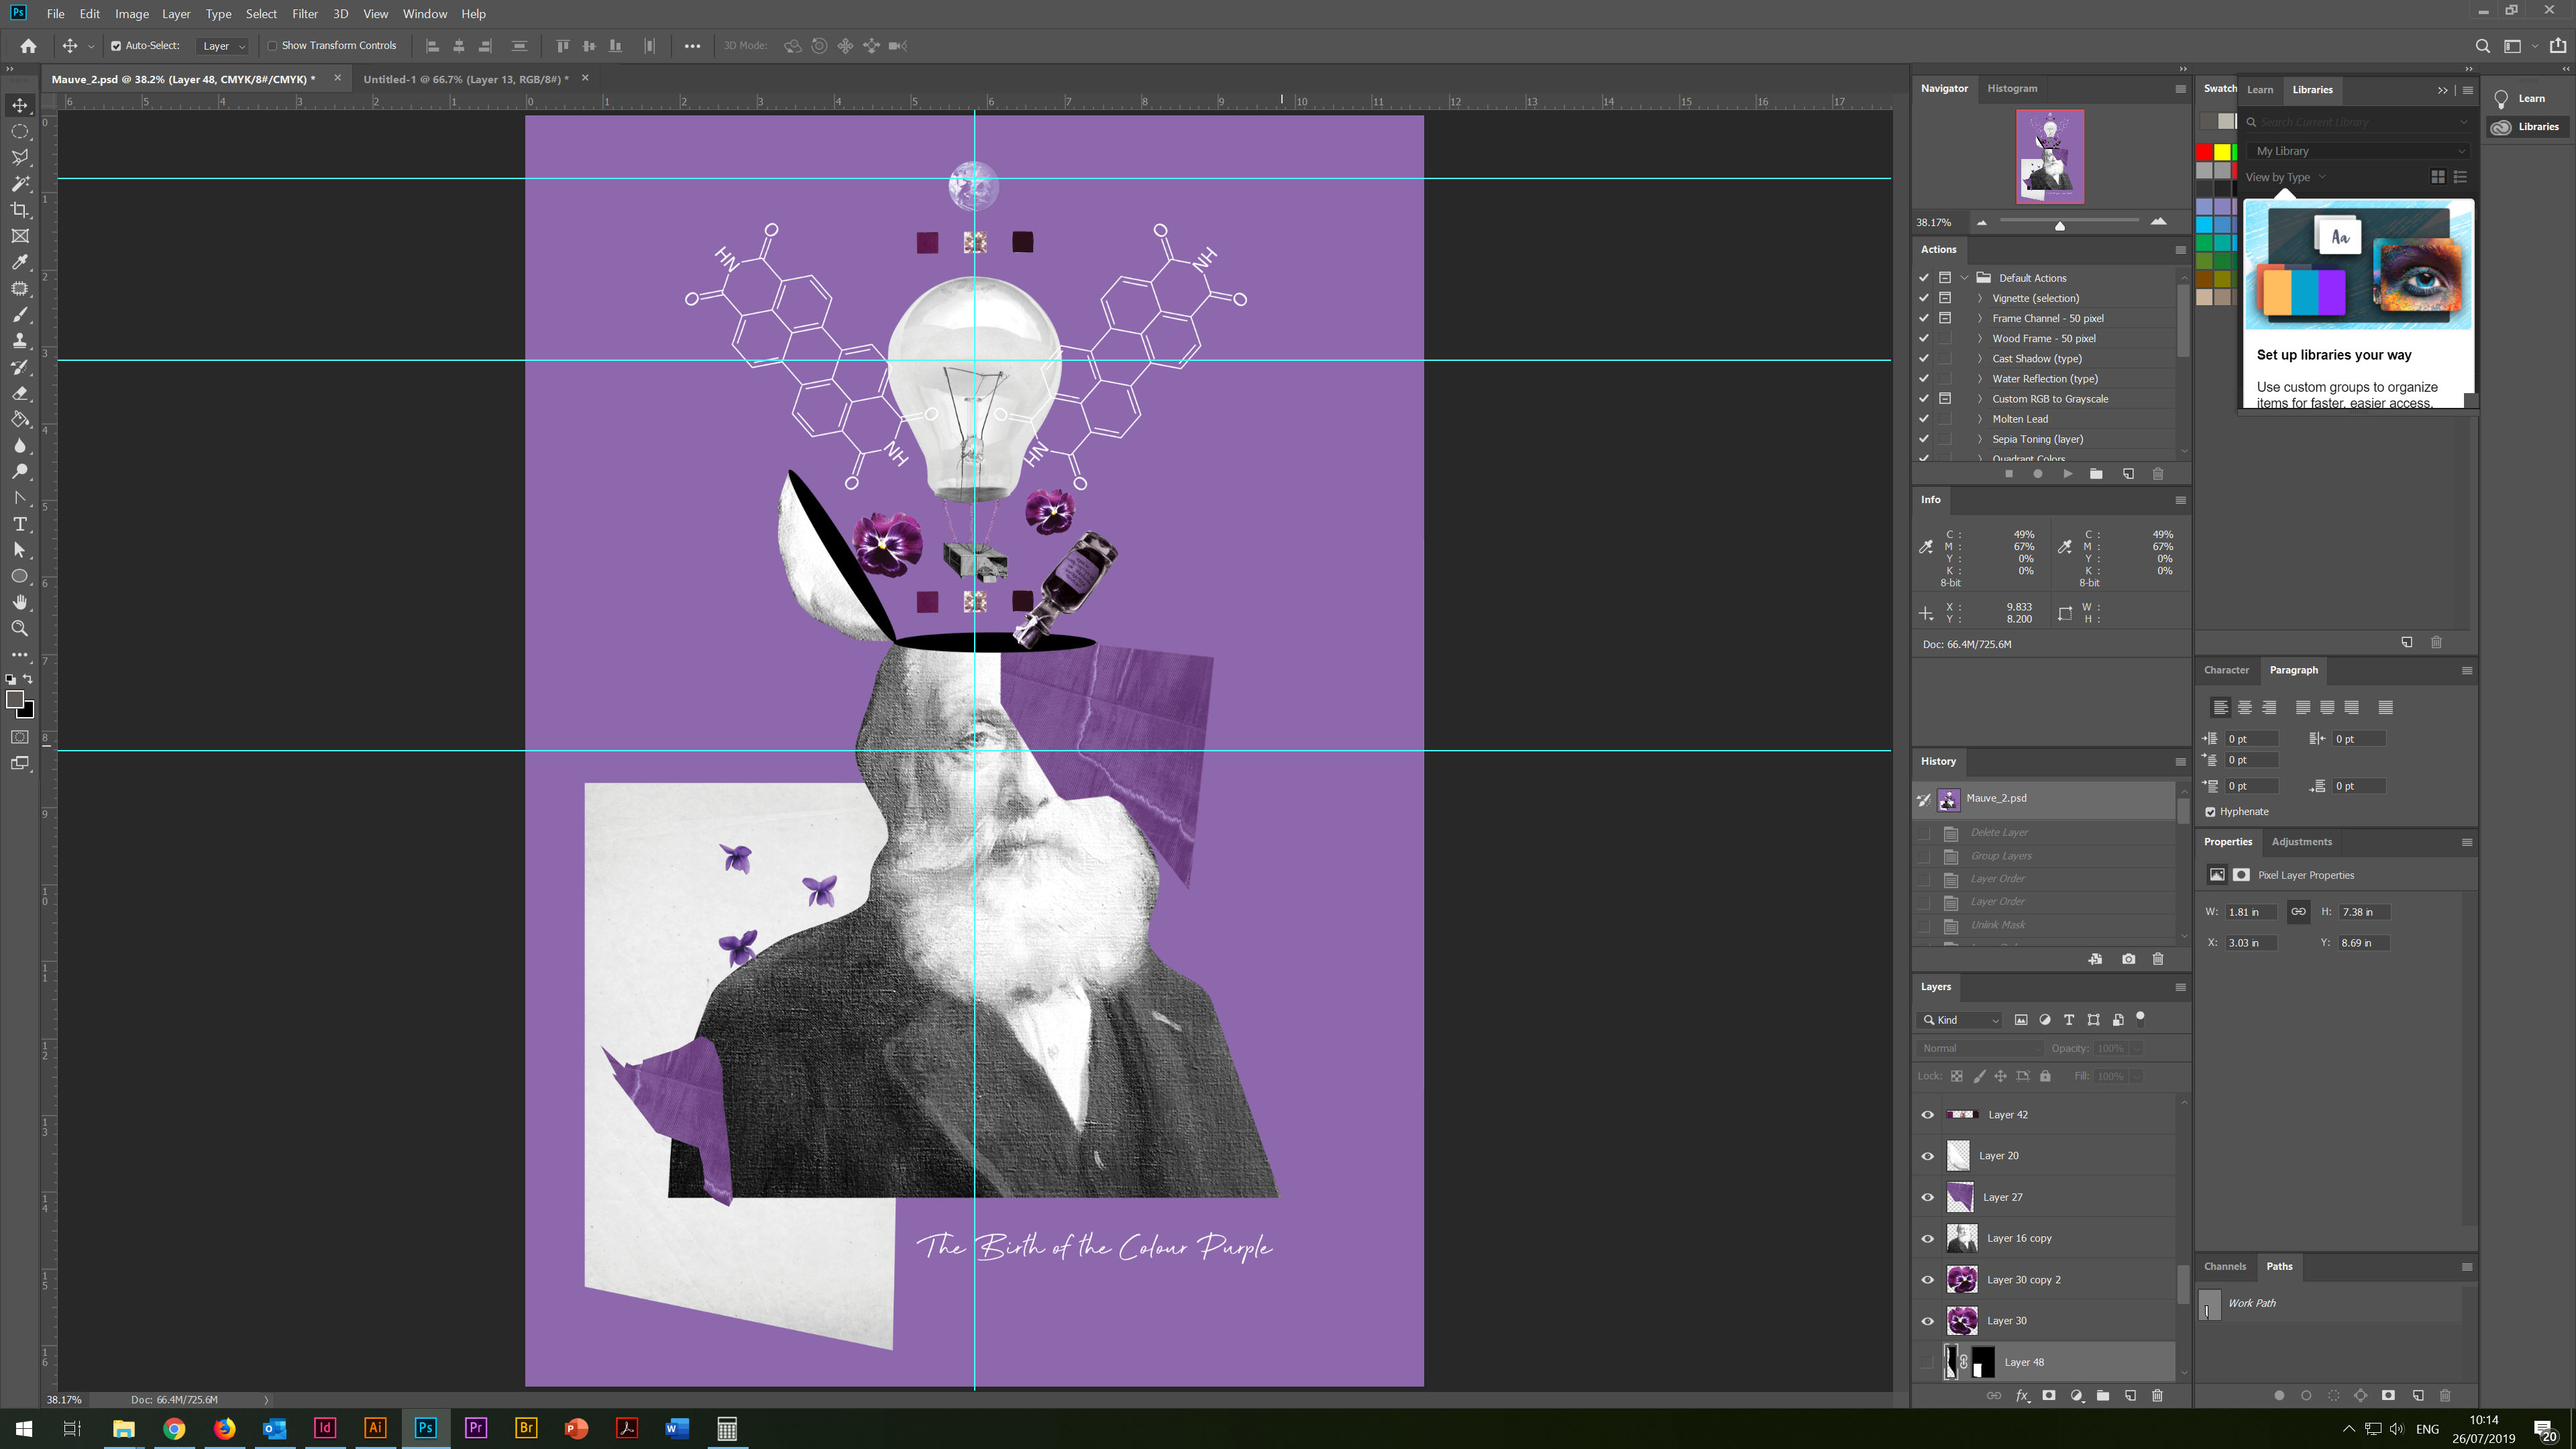2576x1449 pixels.
Task: Uncheck the Hyphenate checkbox
Action: pyautogui.click(x=2210, y=812)
